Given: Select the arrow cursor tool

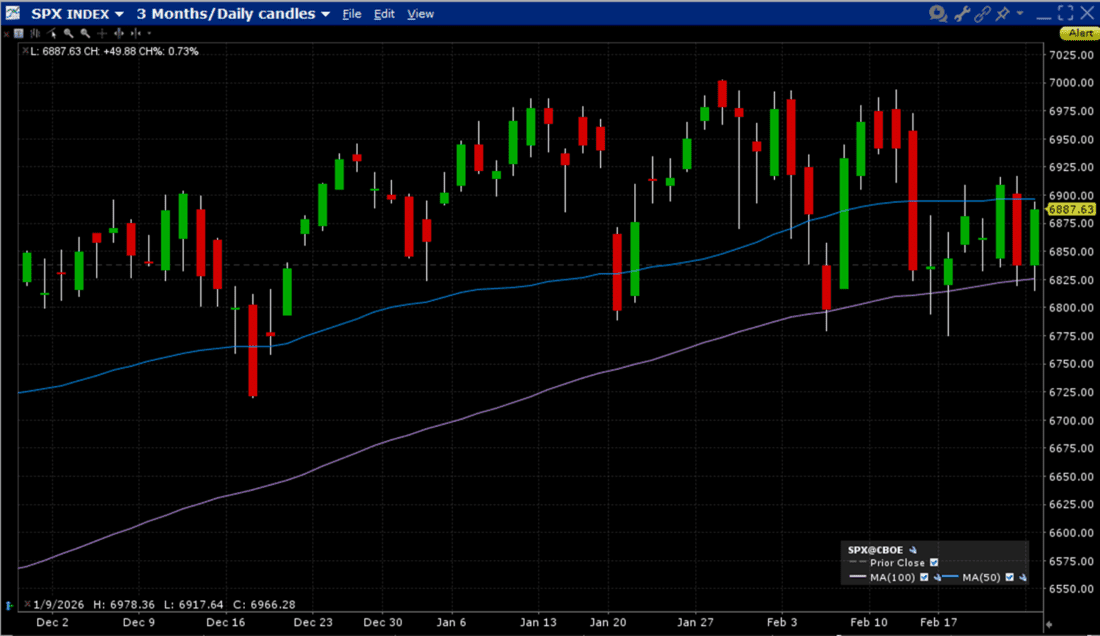Looking at the screenshot, I should pyautogui.click(x=52, y=33).
